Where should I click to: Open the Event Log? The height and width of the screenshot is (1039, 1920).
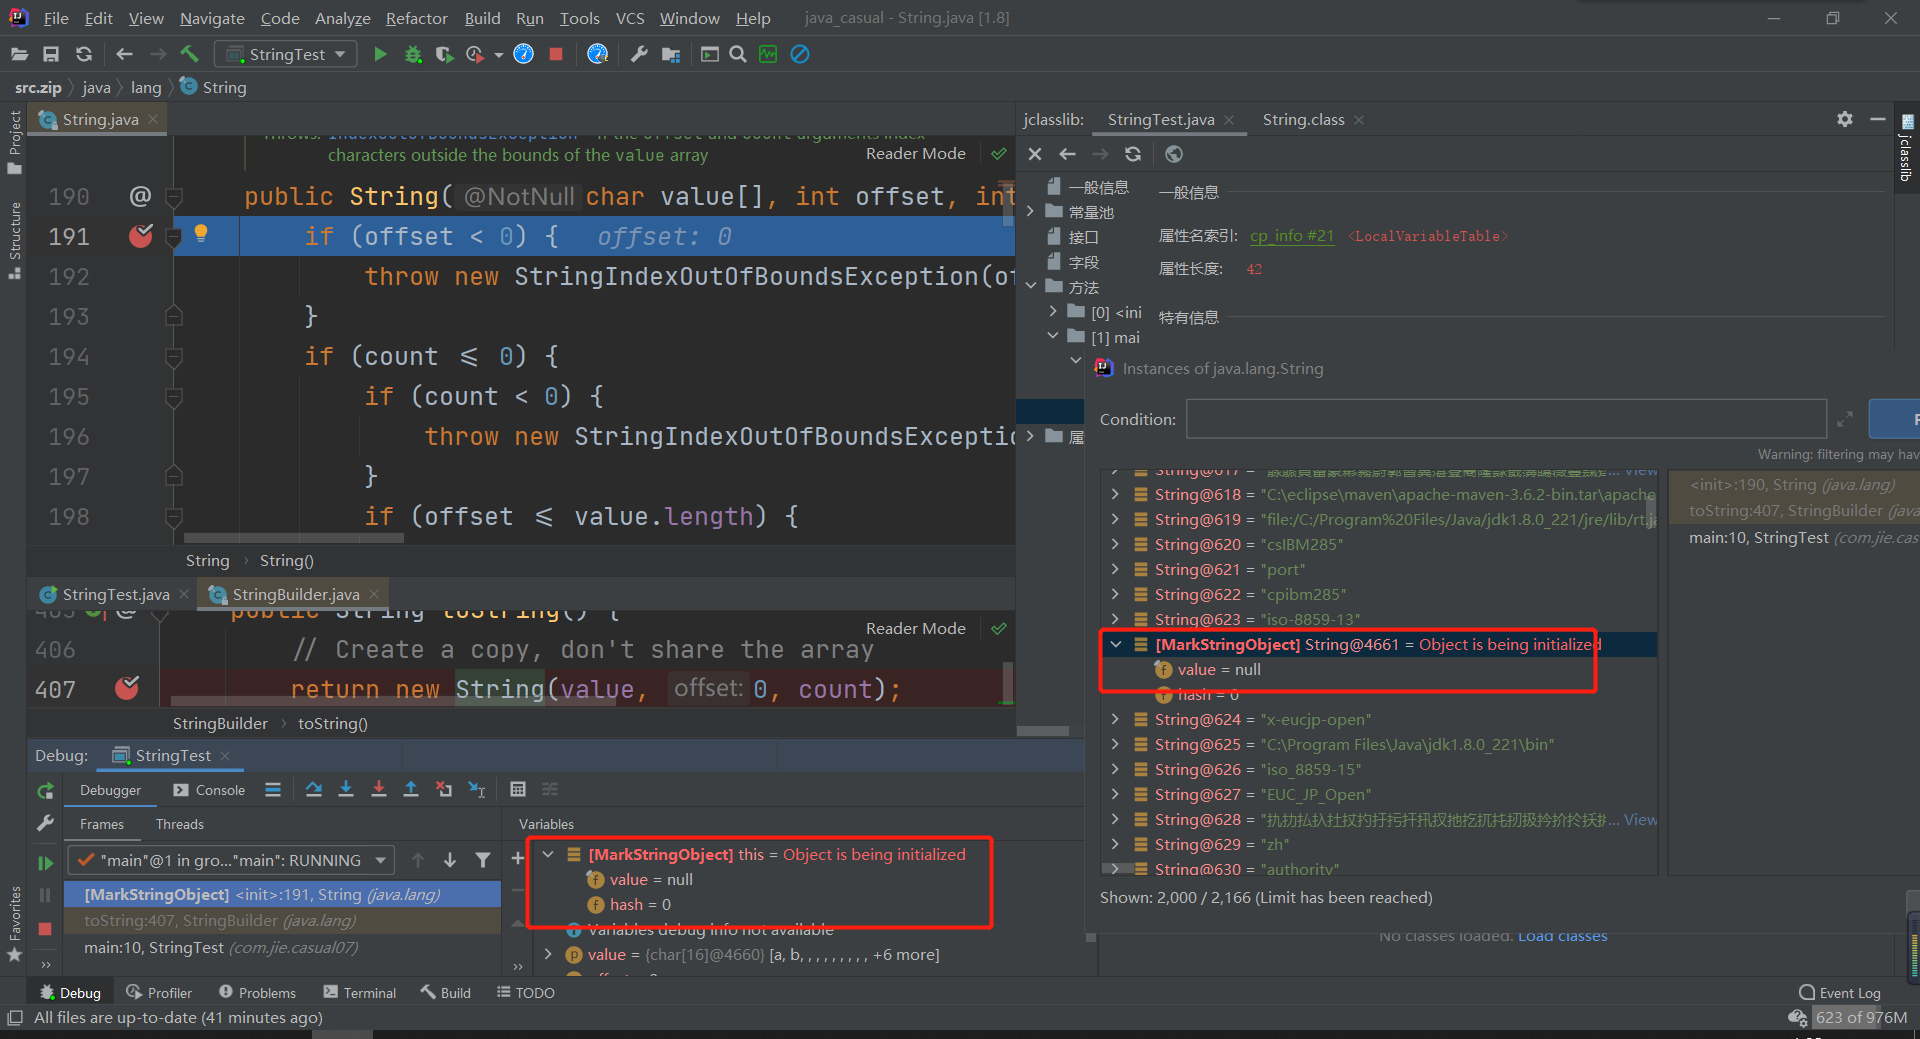point(1840,992)
